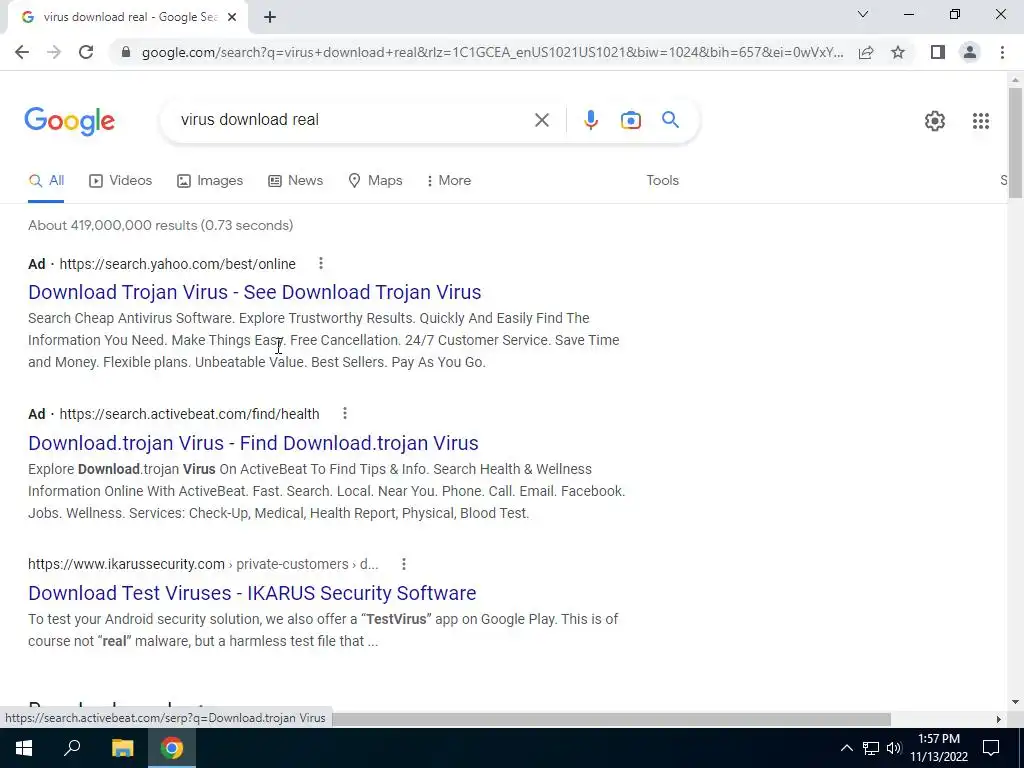The image size is (1024, 768).
Task: Open the Windows Start menu
Action: (x=24, y=748)
